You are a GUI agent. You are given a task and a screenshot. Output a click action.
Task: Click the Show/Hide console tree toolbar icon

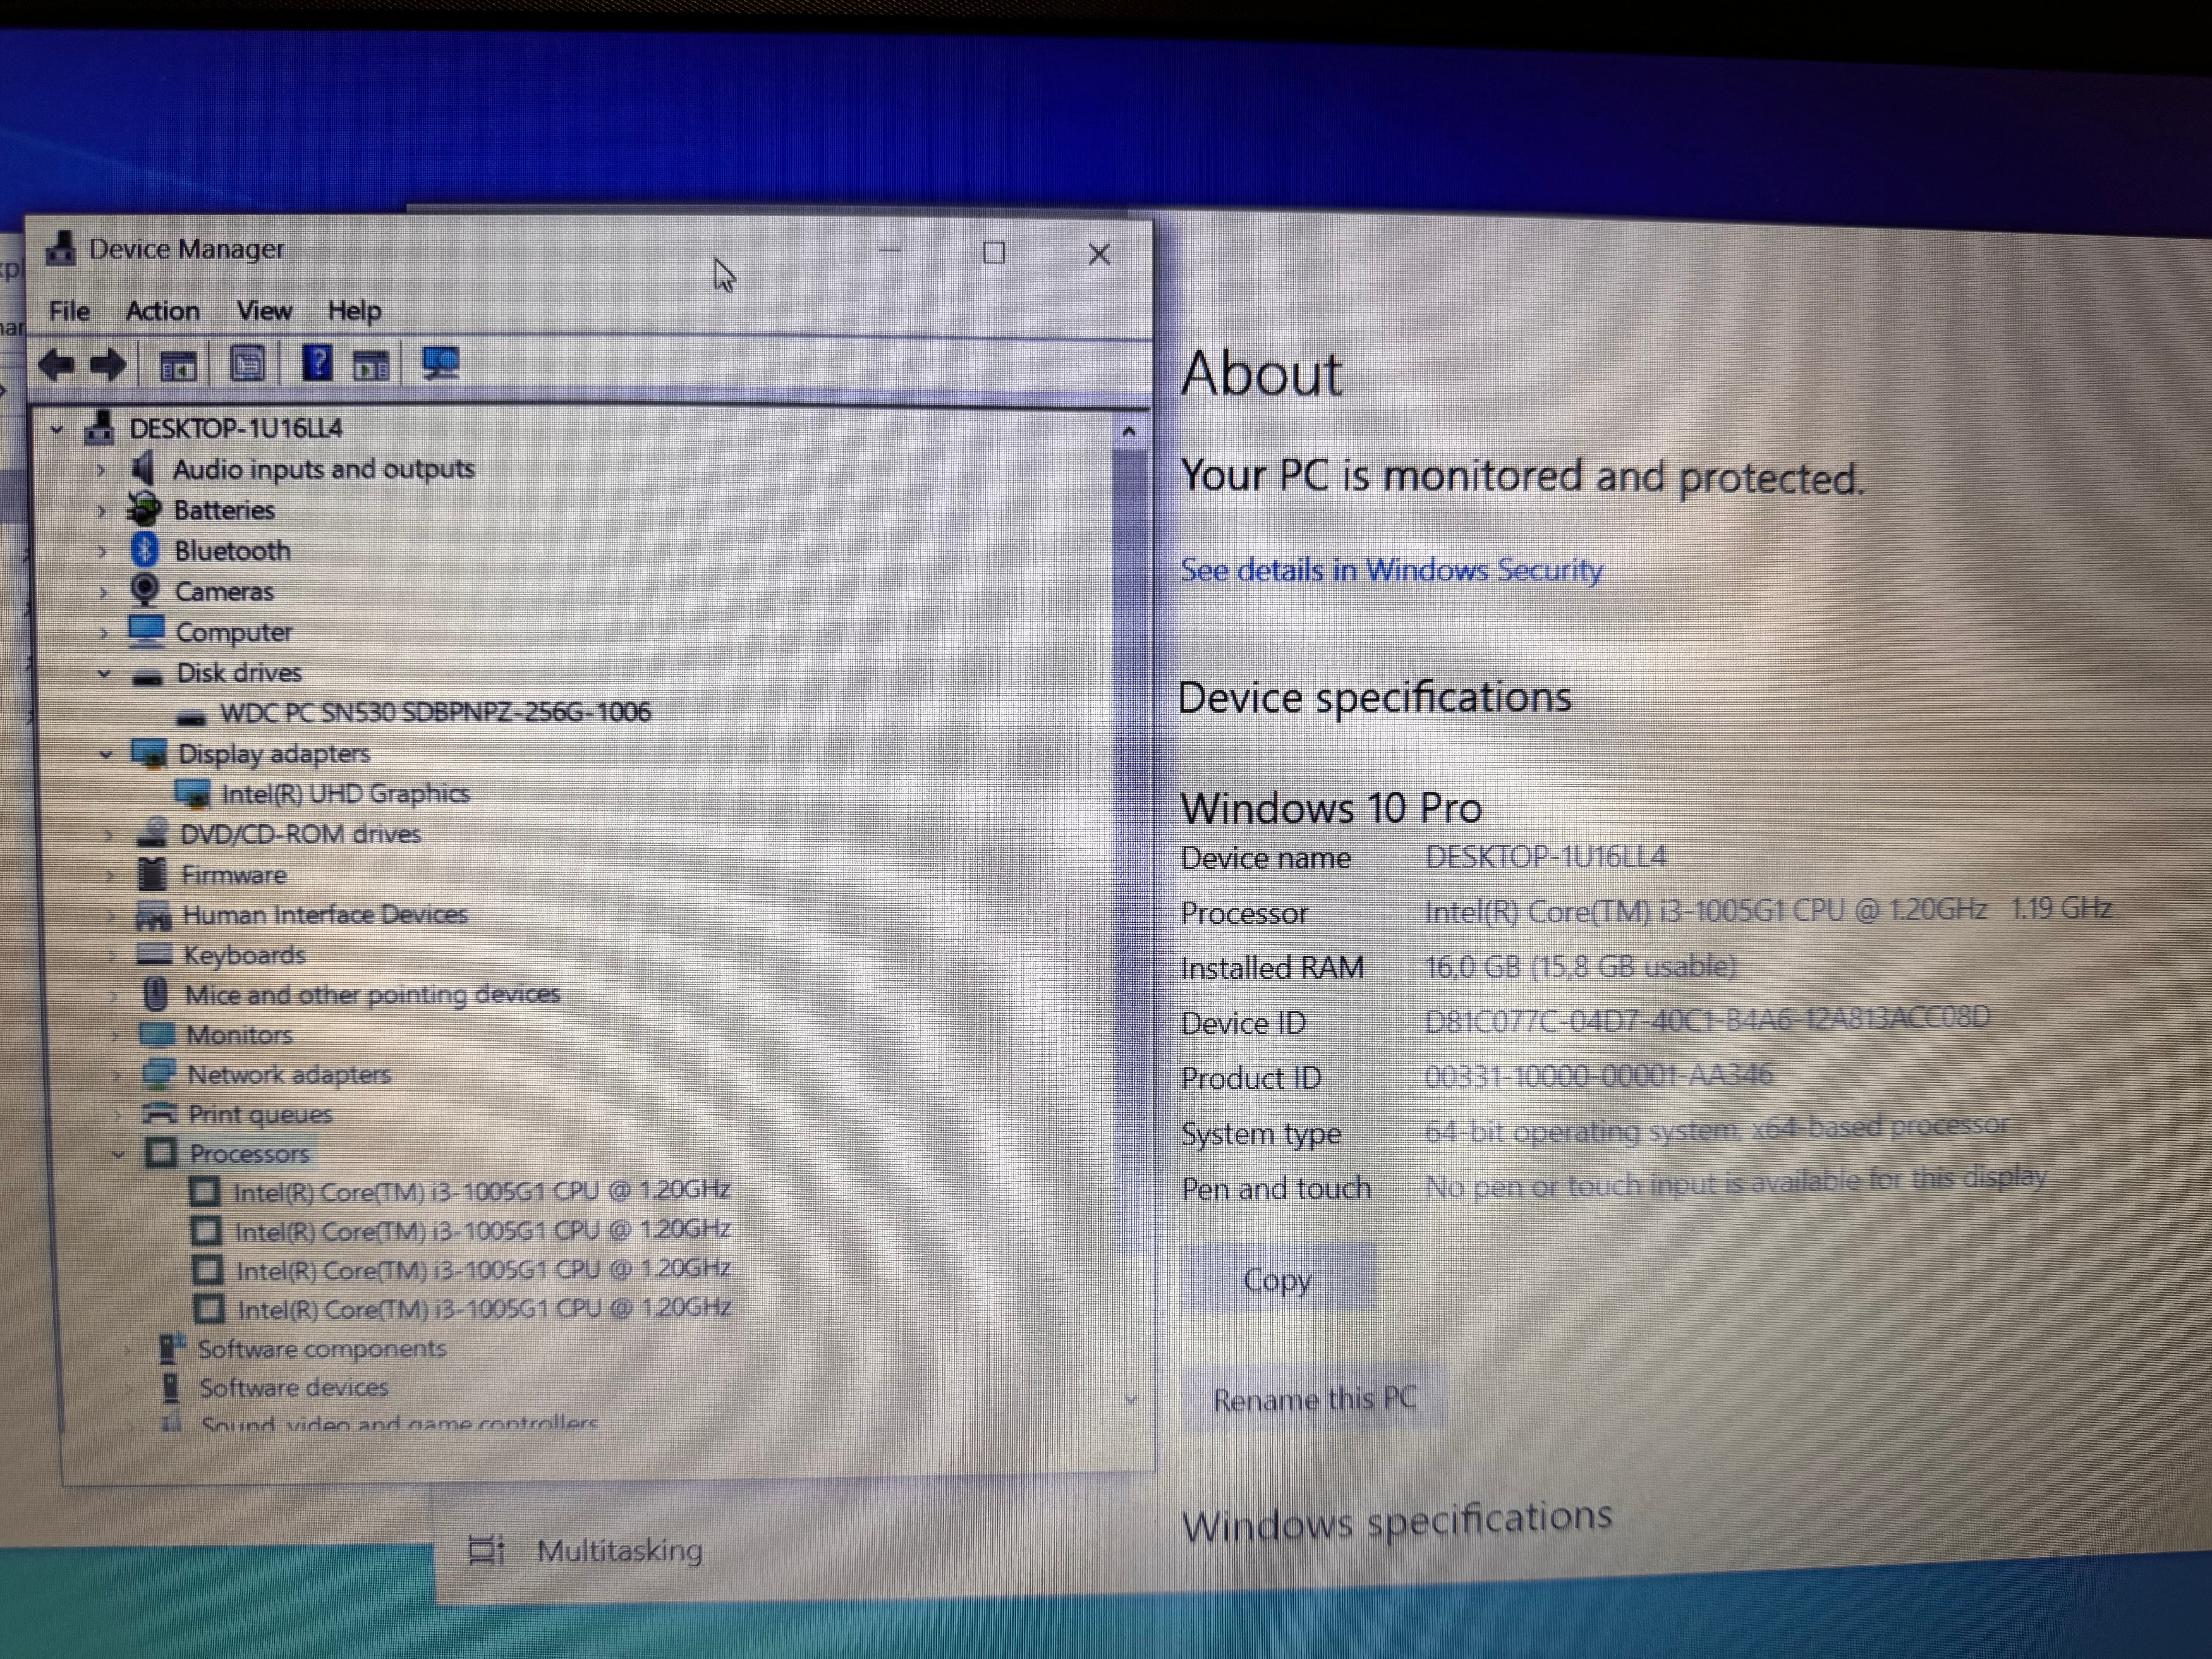179,366
